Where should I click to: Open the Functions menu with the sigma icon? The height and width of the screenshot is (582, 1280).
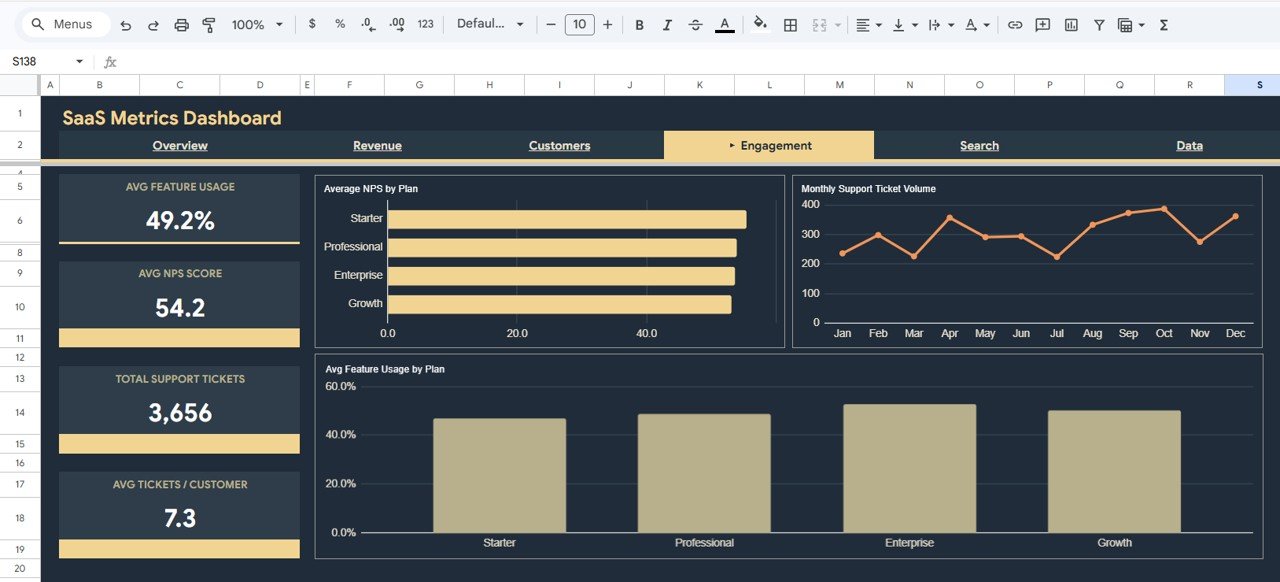(x=1163, y=24)
